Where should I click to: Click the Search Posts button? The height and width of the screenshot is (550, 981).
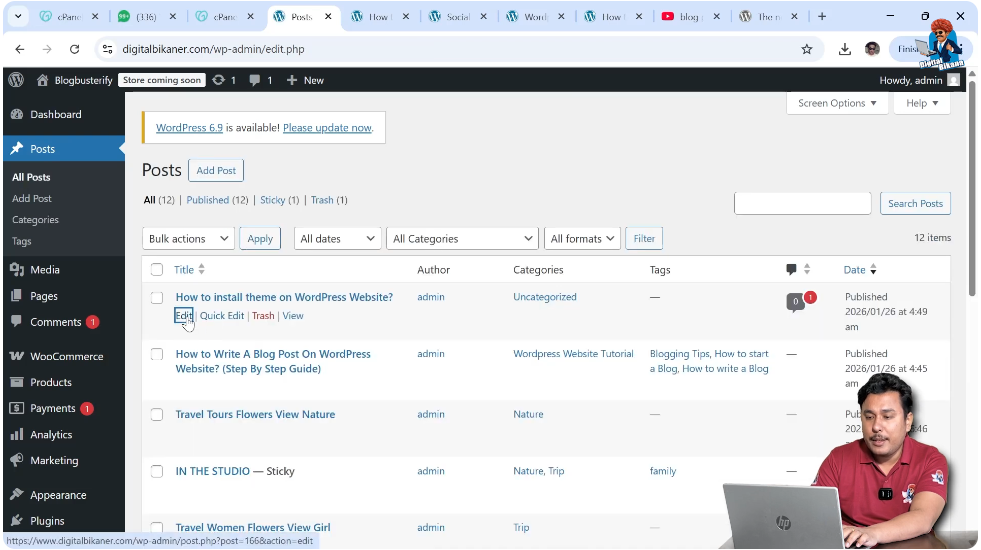(915, 203)
